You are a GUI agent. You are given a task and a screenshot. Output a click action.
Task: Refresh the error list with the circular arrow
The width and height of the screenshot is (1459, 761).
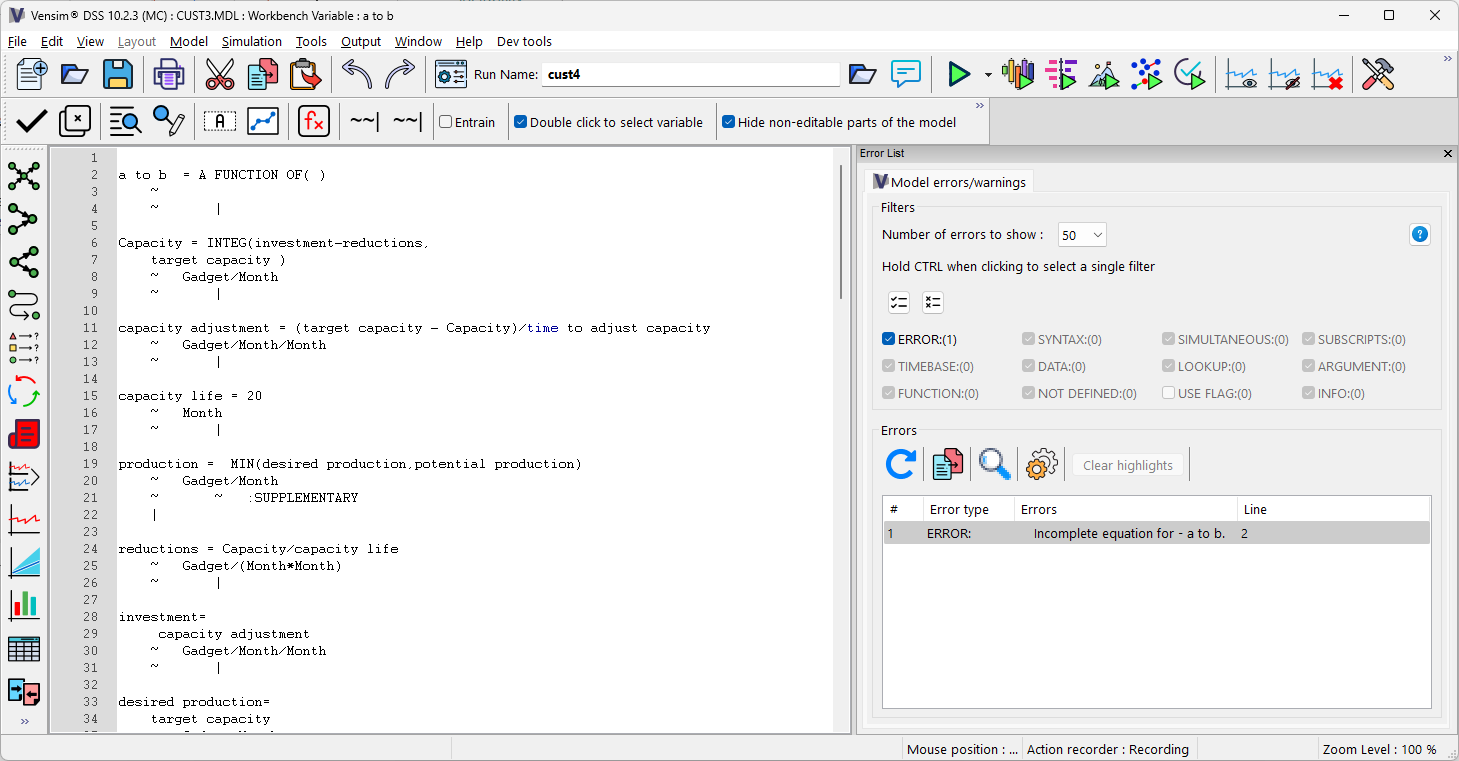click(900, 463)
